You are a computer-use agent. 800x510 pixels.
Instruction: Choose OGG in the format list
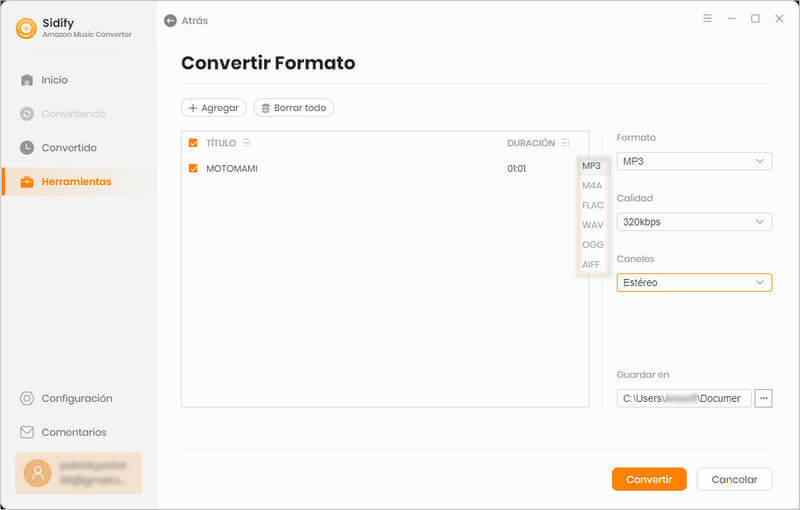pyautogui.click(x=593, y=245)
